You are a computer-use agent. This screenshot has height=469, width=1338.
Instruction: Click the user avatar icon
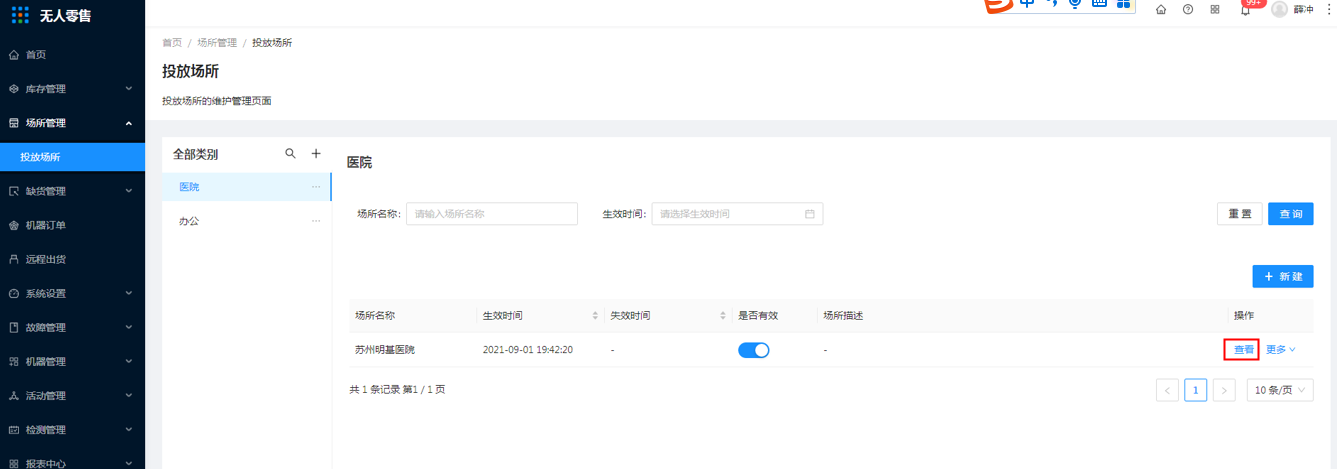1279,9
